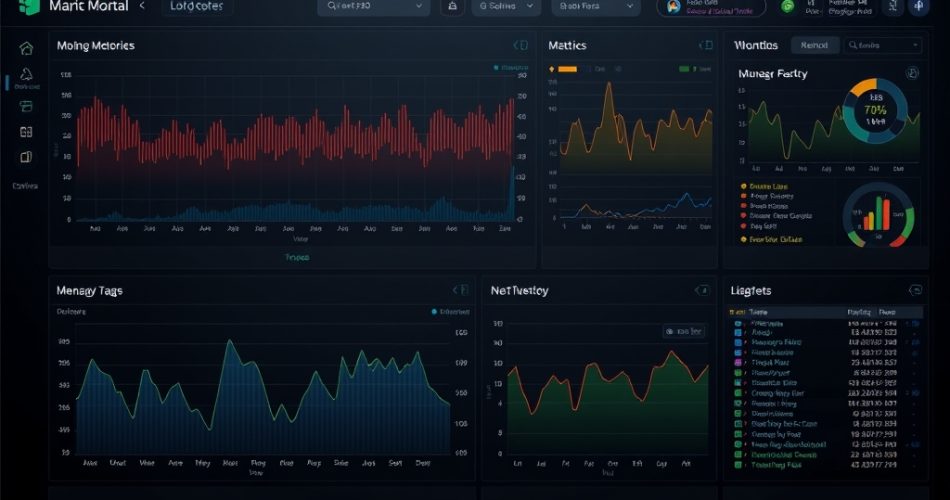
Task: Select the second blue row icon in Liagfets
Action: pyautogui.click(x=738, y=342)
